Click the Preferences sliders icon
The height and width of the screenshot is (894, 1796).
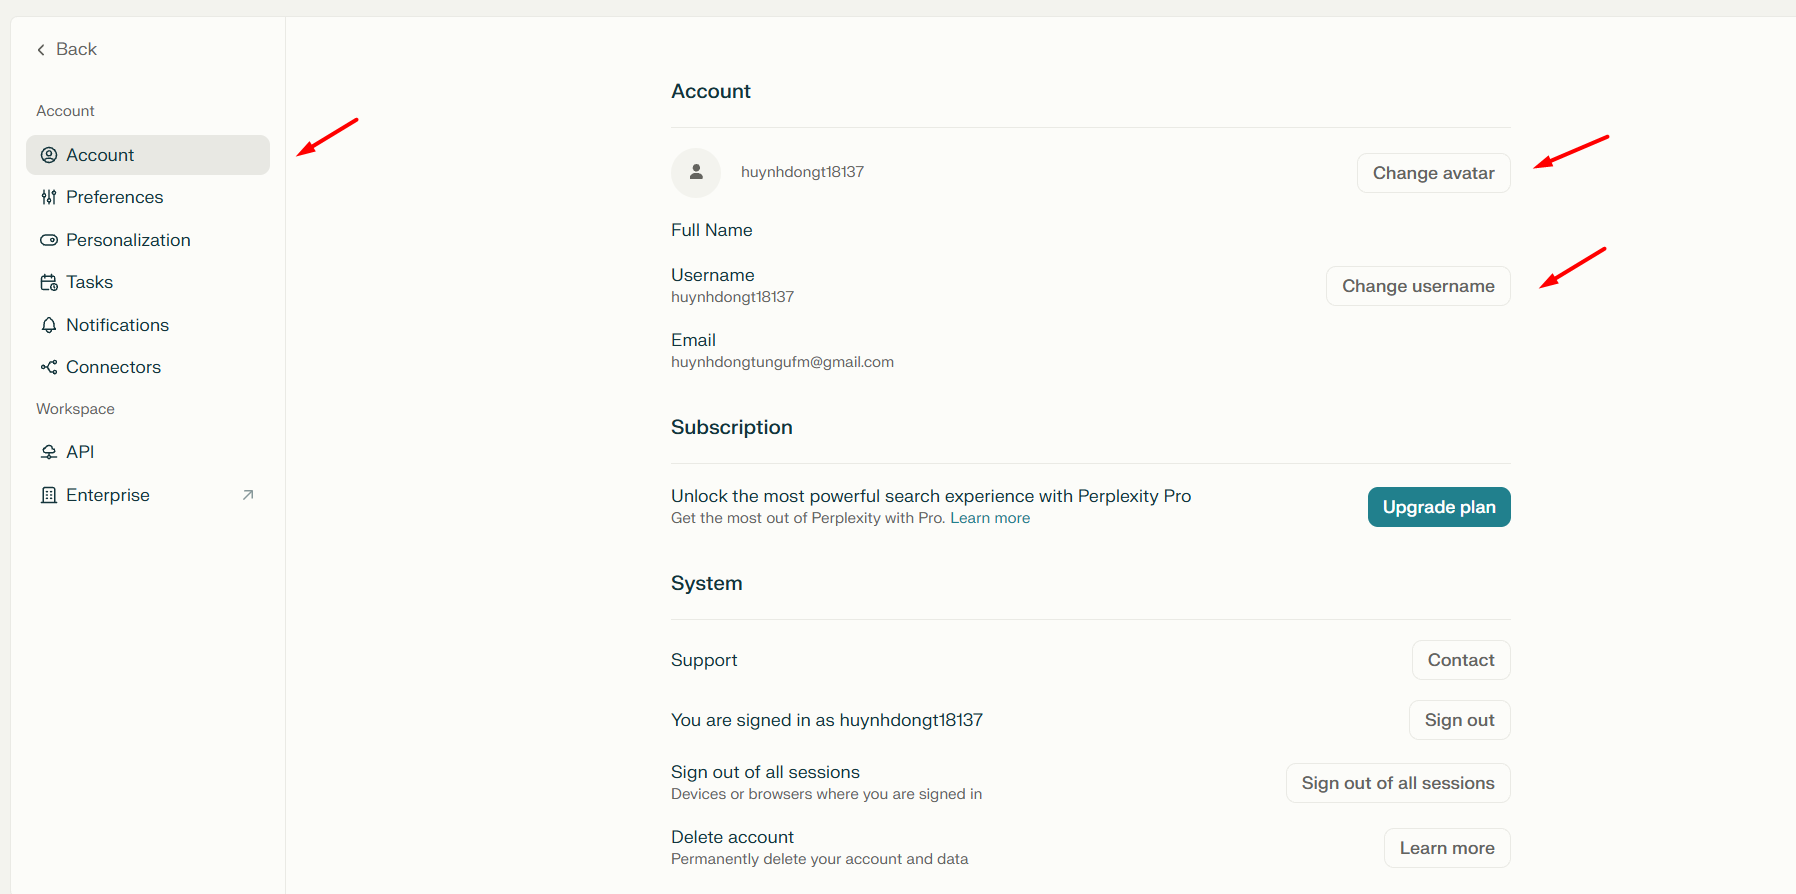(x=48, y=197)
